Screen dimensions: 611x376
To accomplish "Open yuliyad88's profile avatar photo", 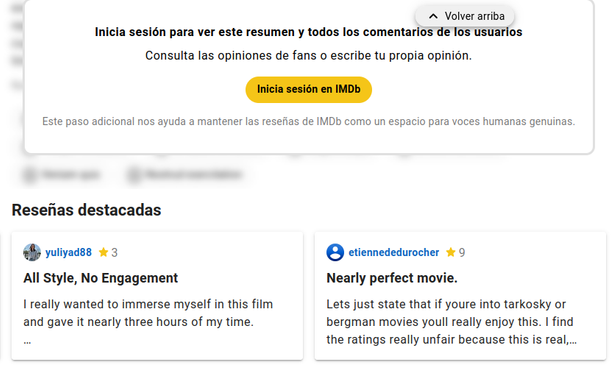I will click(32, 252).
